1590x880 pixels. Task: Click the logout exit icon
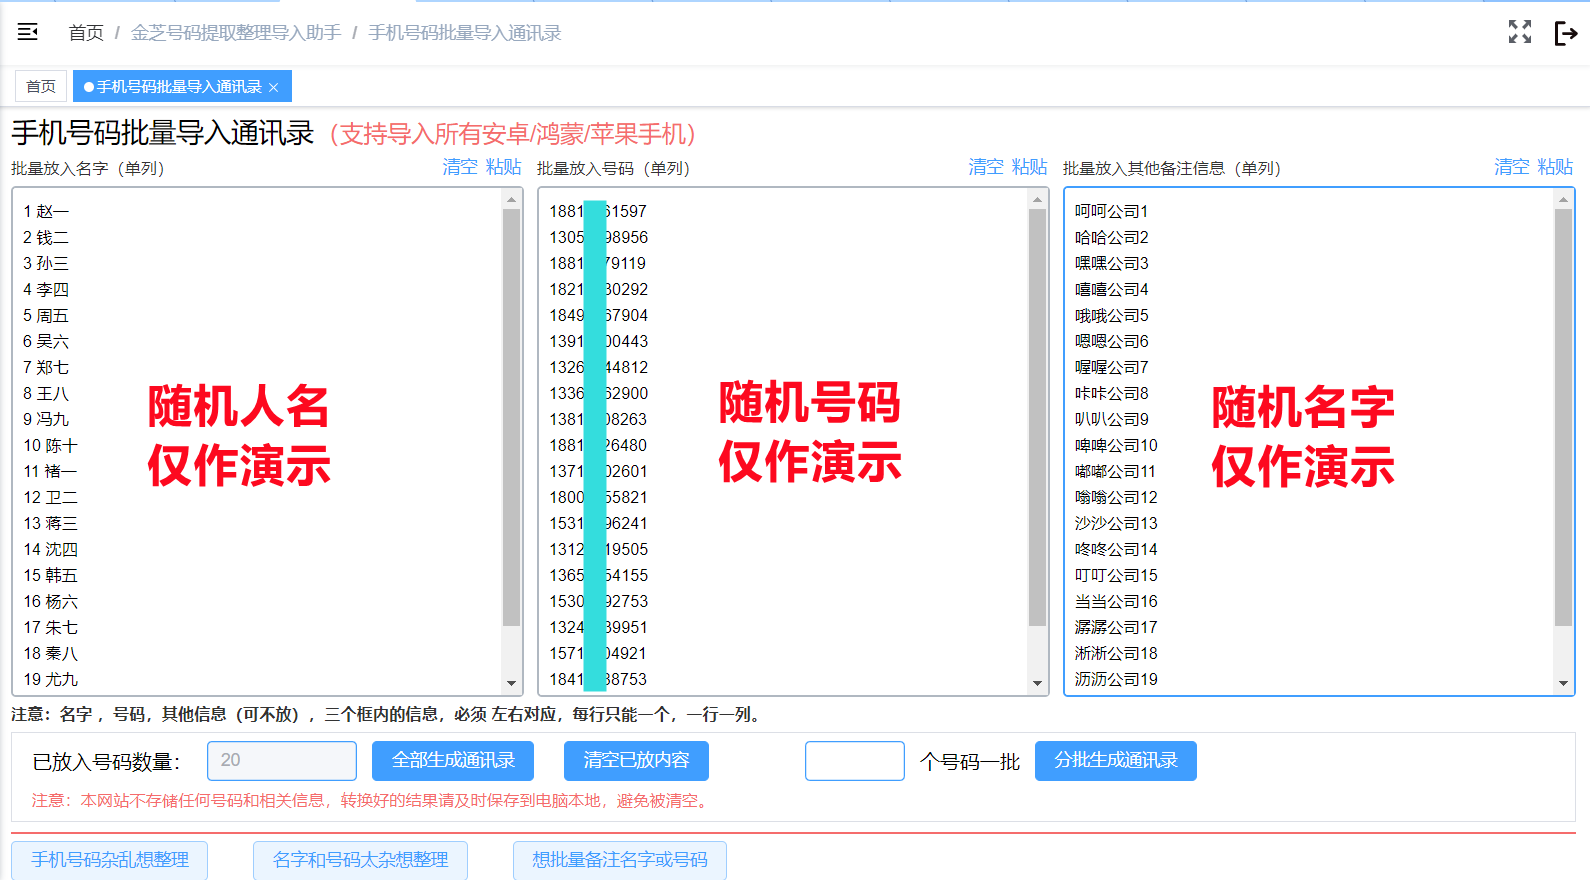(1566, 33)
